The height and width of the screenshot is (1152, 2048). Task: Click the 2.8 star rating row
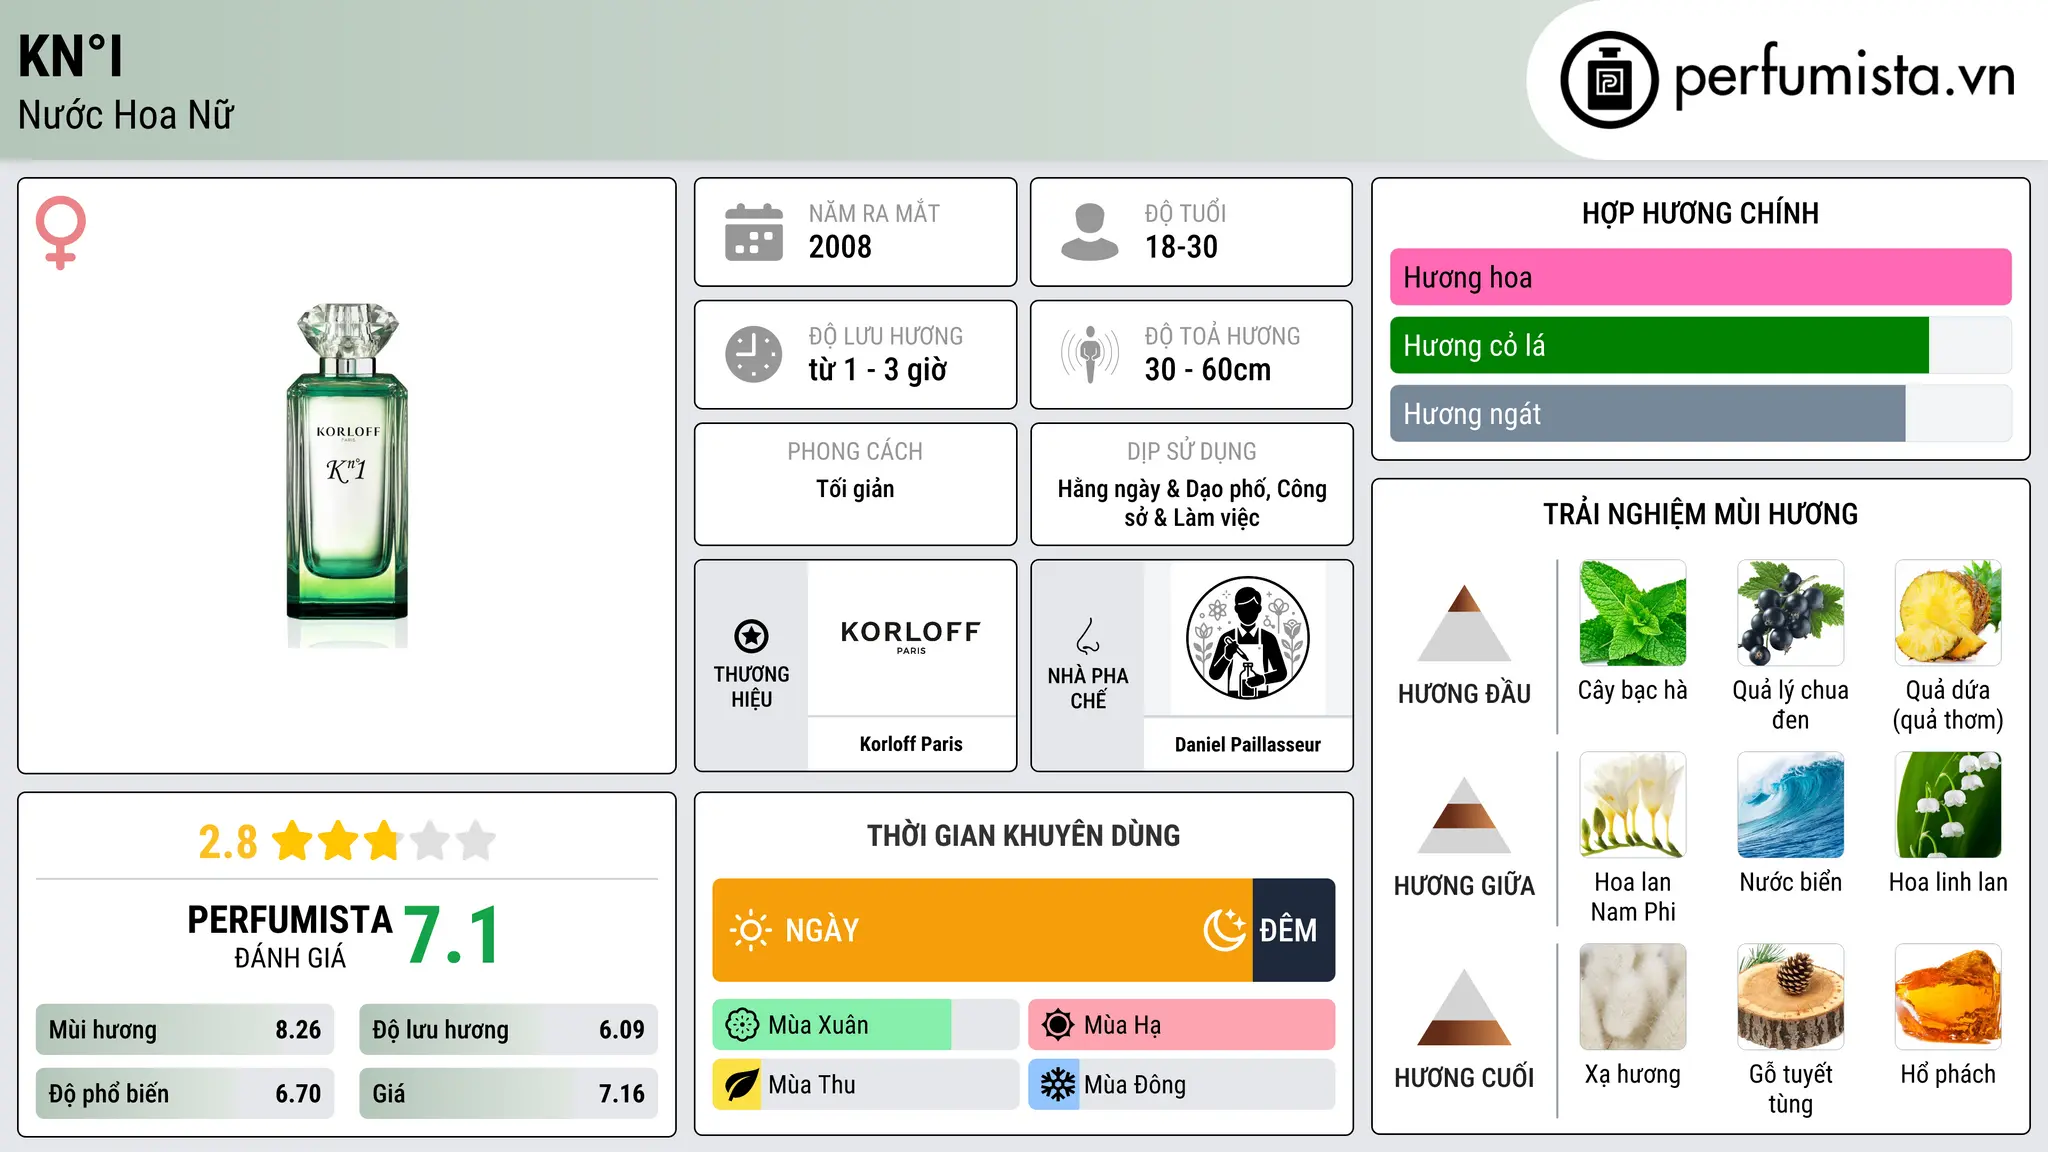(x=347, y=841)
